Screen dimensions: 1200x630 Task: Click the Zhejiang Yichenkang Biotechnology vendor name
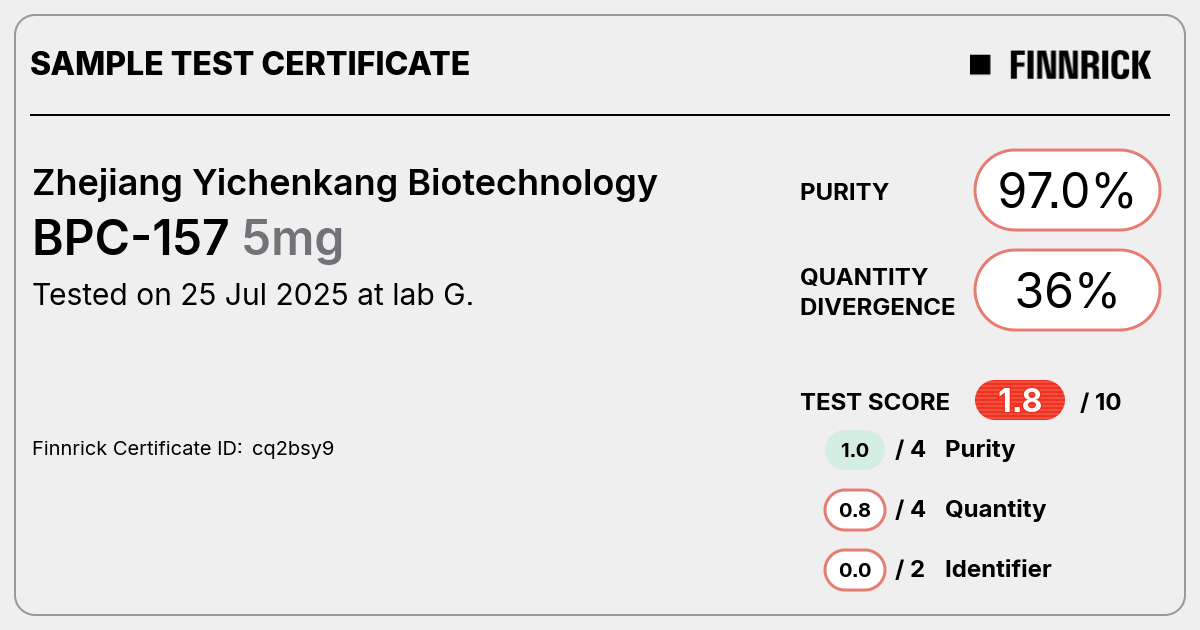[x=345, y=184]
